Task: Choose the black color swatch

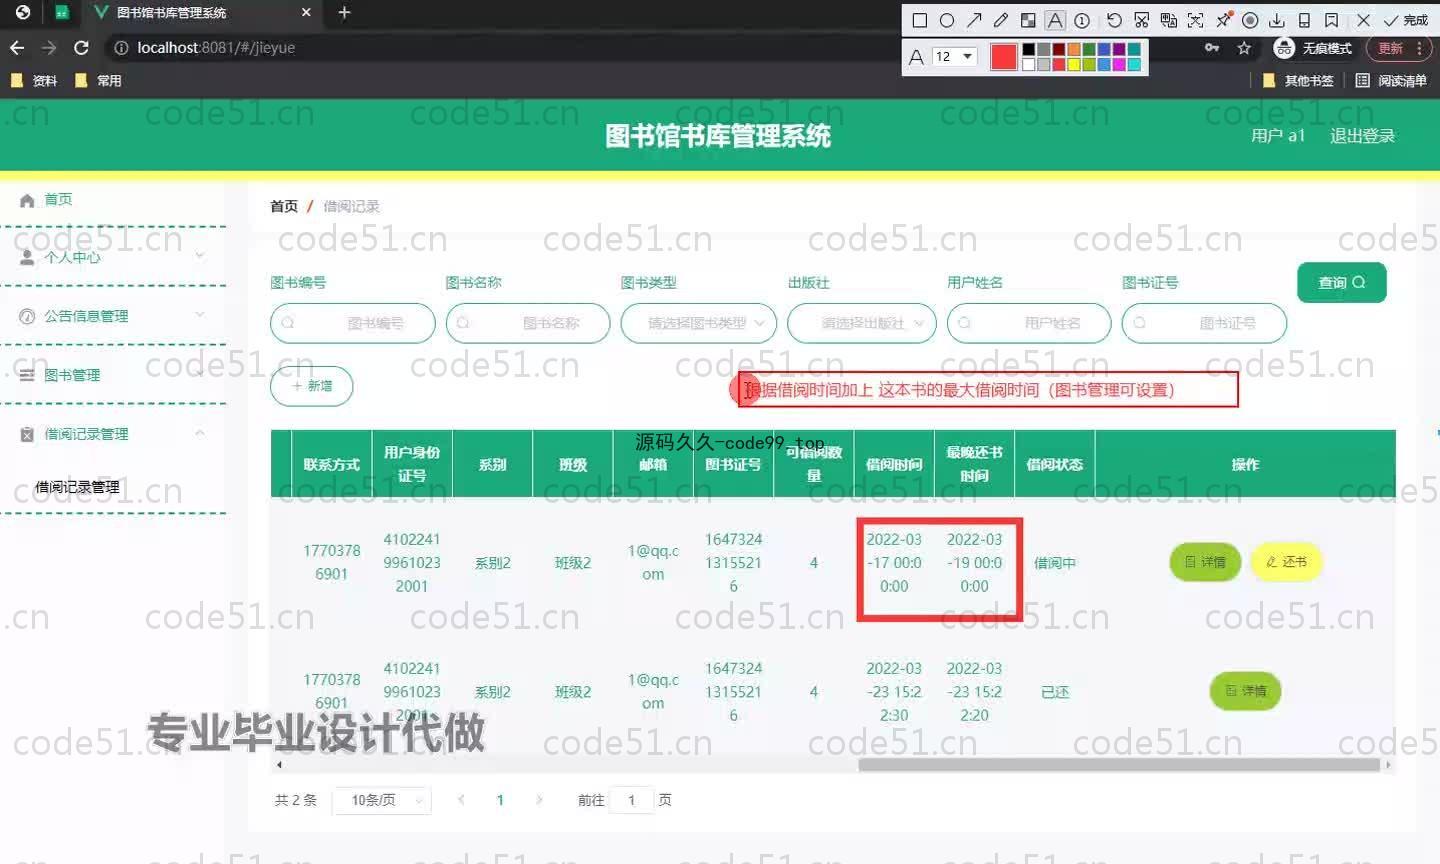Action: pyautogui.click(x=1028, y=49)
